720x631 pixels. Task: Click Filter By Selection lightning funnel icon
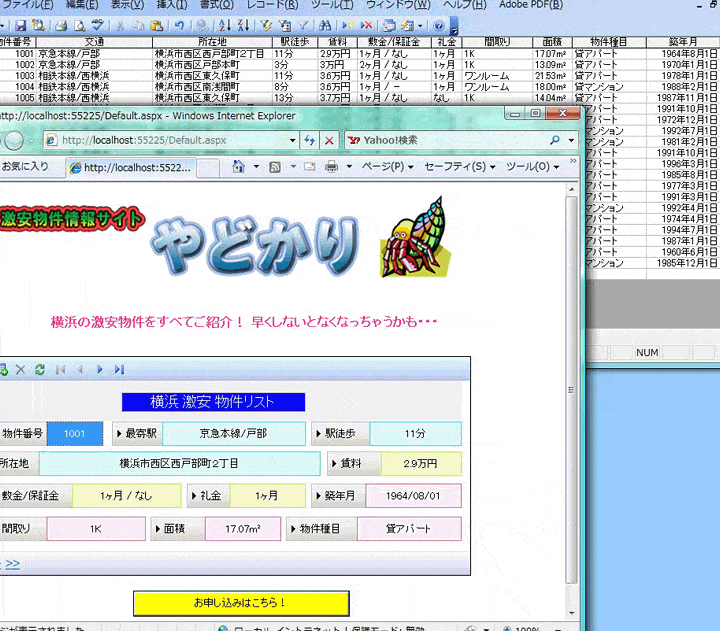[266, 25]
